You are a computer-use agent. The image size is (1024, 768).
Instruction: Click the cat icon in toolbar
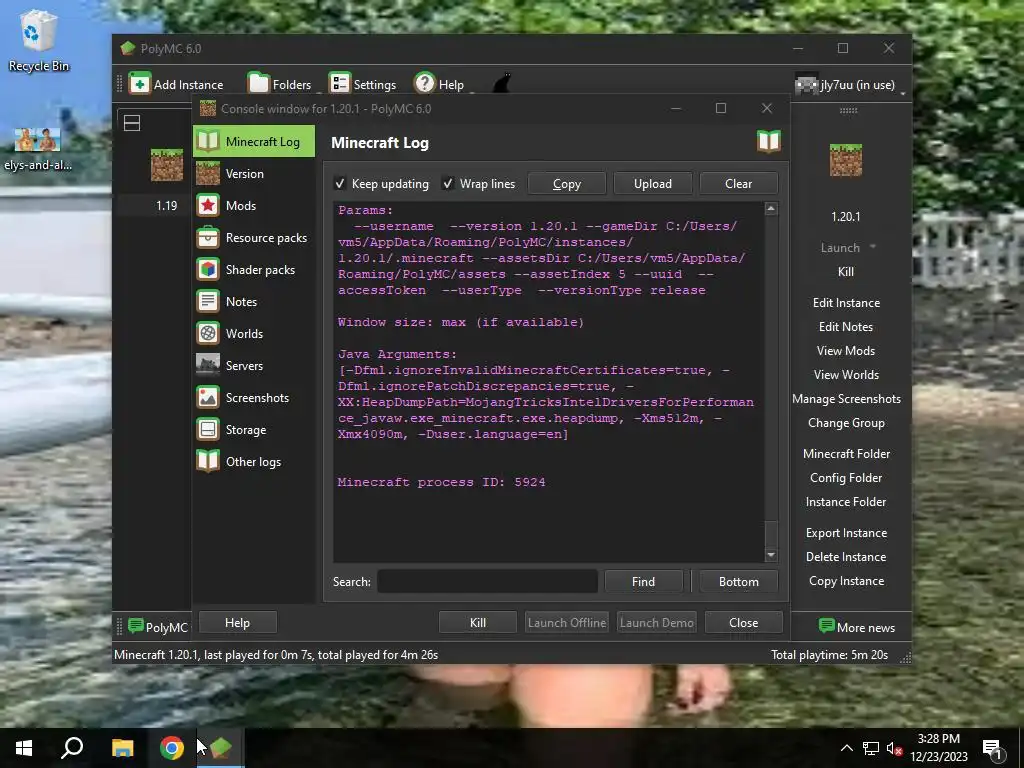pos(501,84)
